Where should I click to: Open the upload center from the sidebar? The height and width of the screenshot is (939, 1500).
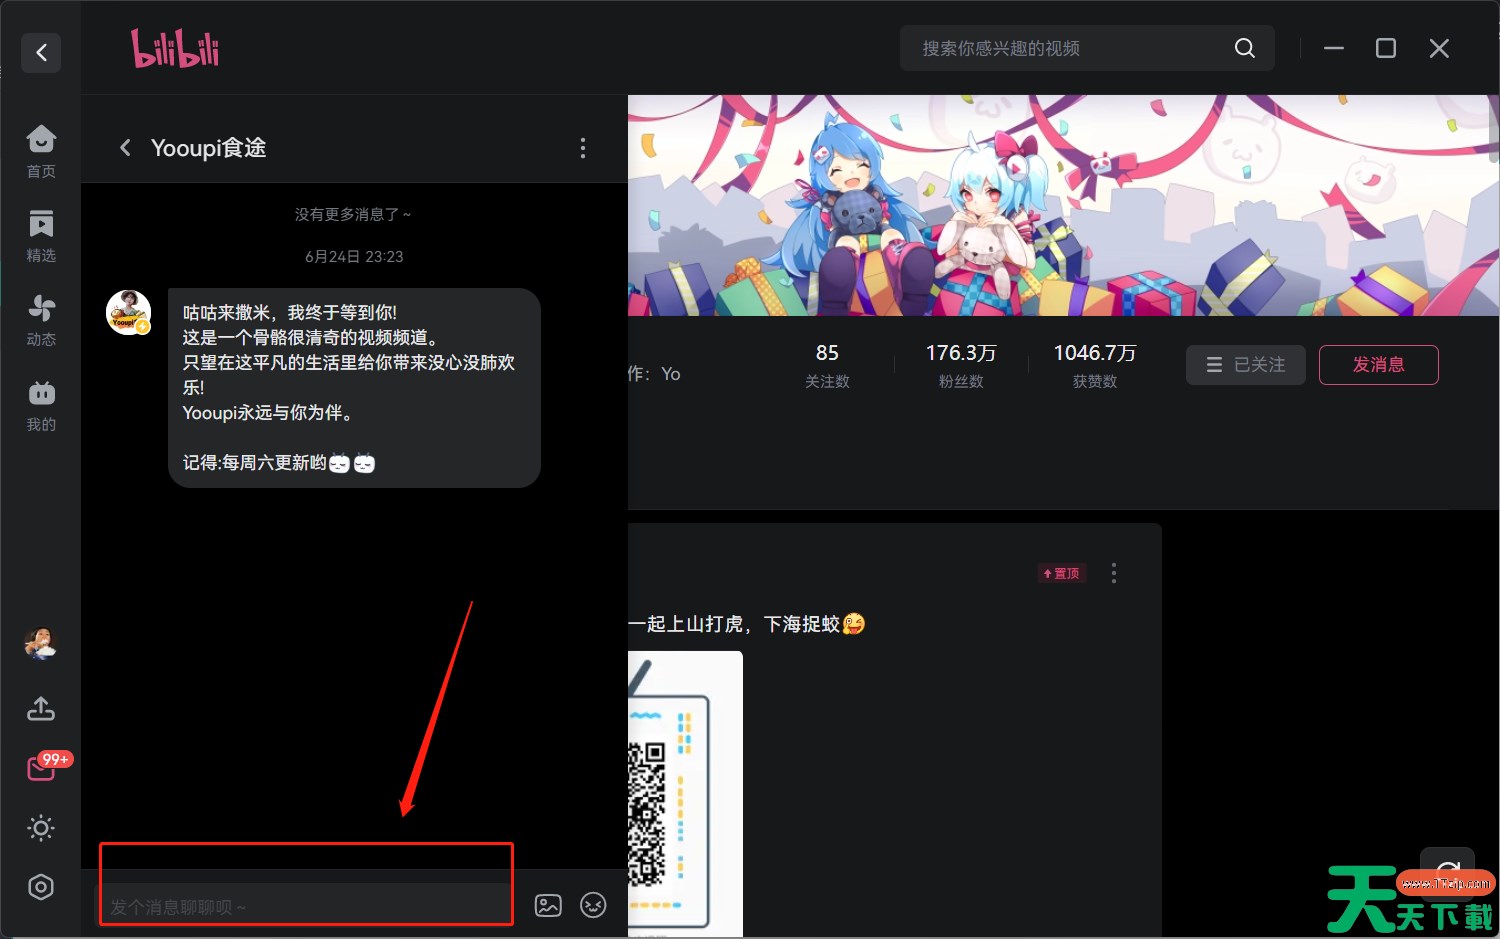pyautogui.click(x=40, y=708)
